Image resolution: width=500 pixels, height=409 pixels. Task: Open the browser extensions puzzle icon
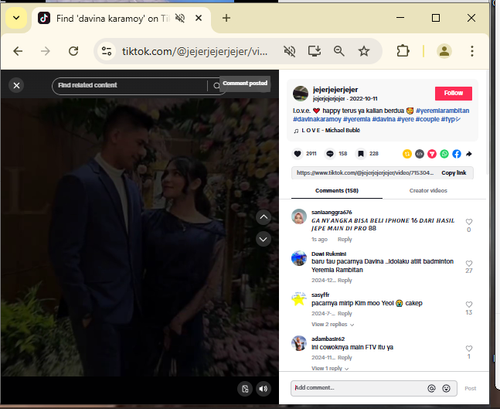coord(403,51)
